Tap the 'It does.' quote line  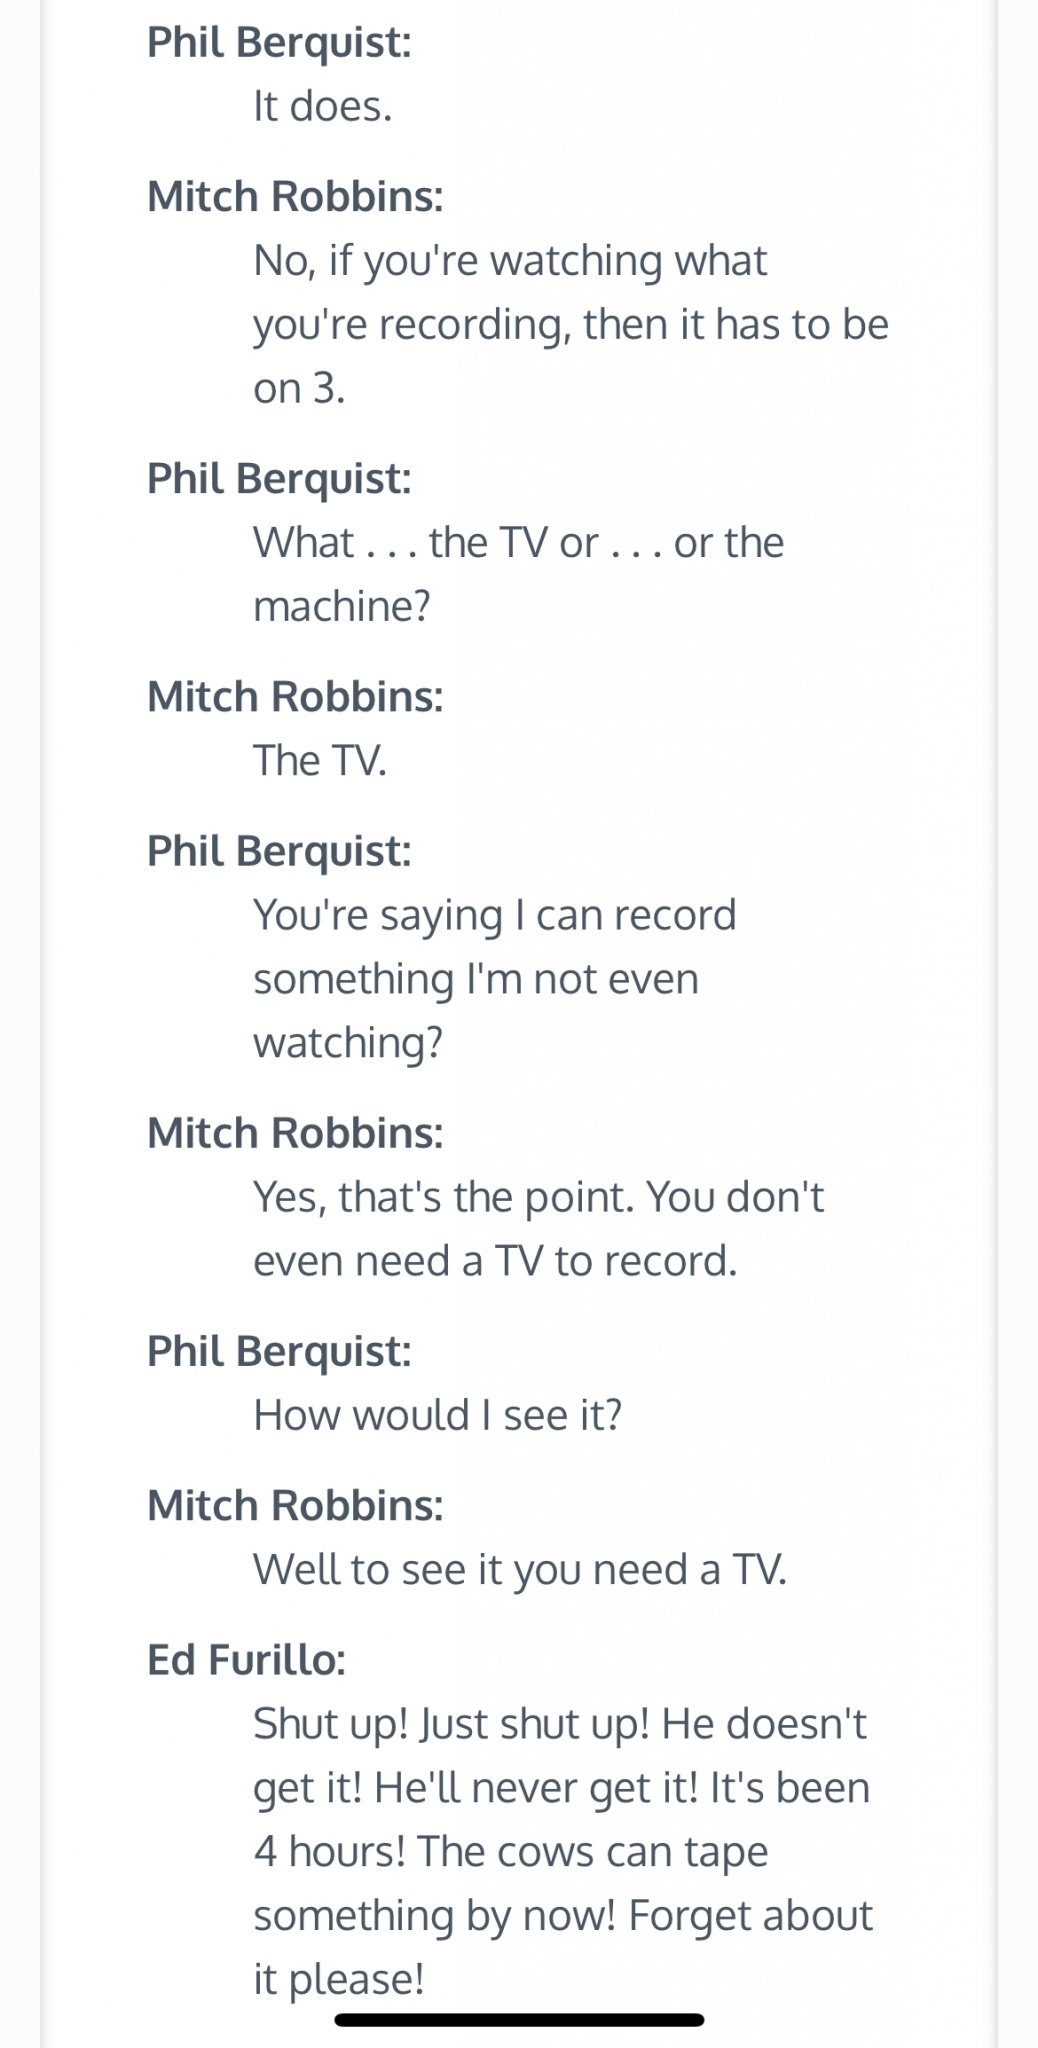coord(322,106)
